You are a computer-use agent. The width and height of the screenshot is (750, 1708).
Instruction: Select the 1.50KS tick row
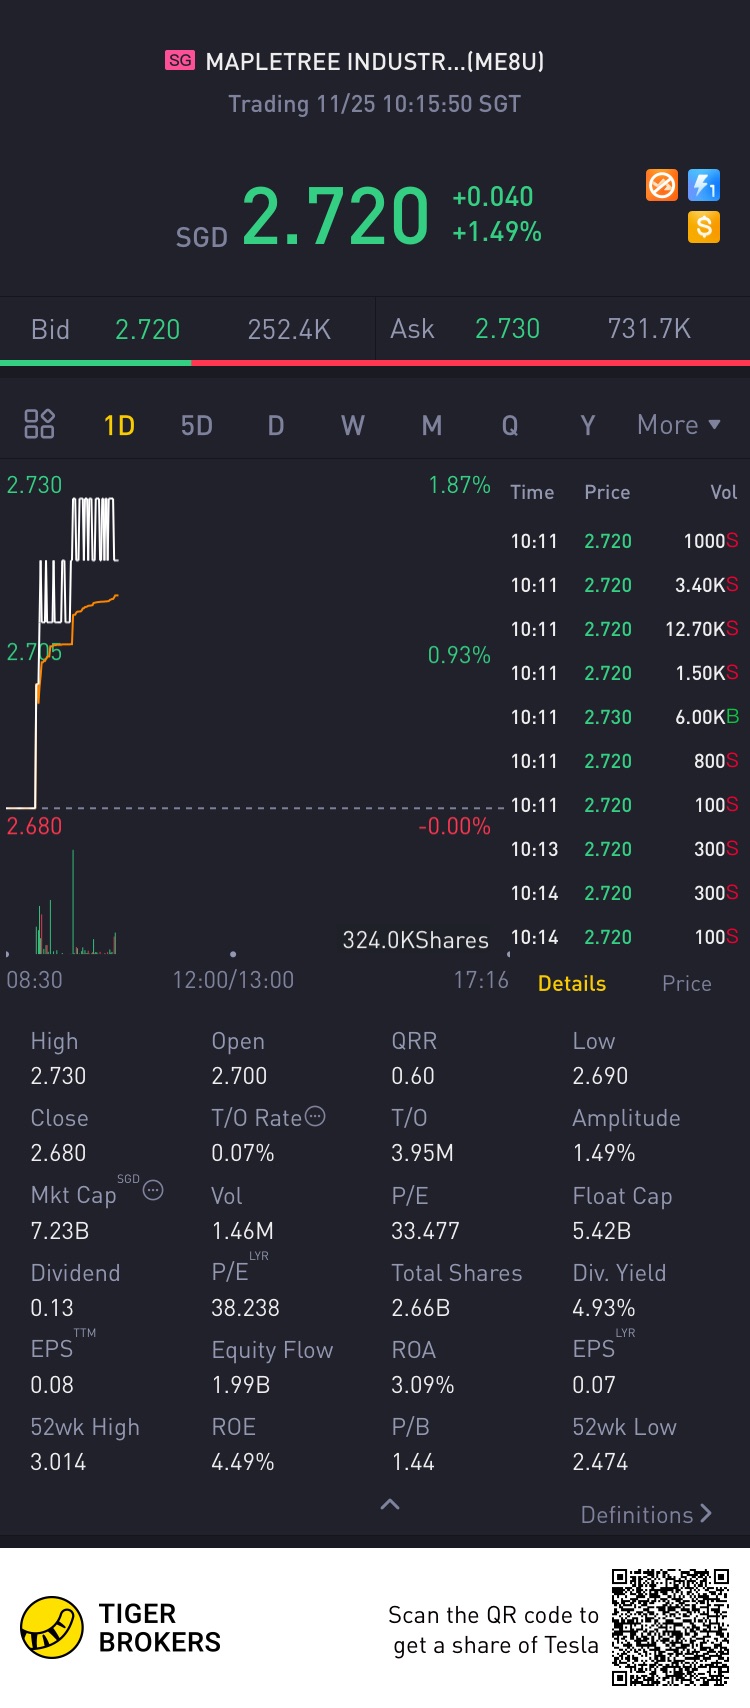[624, 673]
